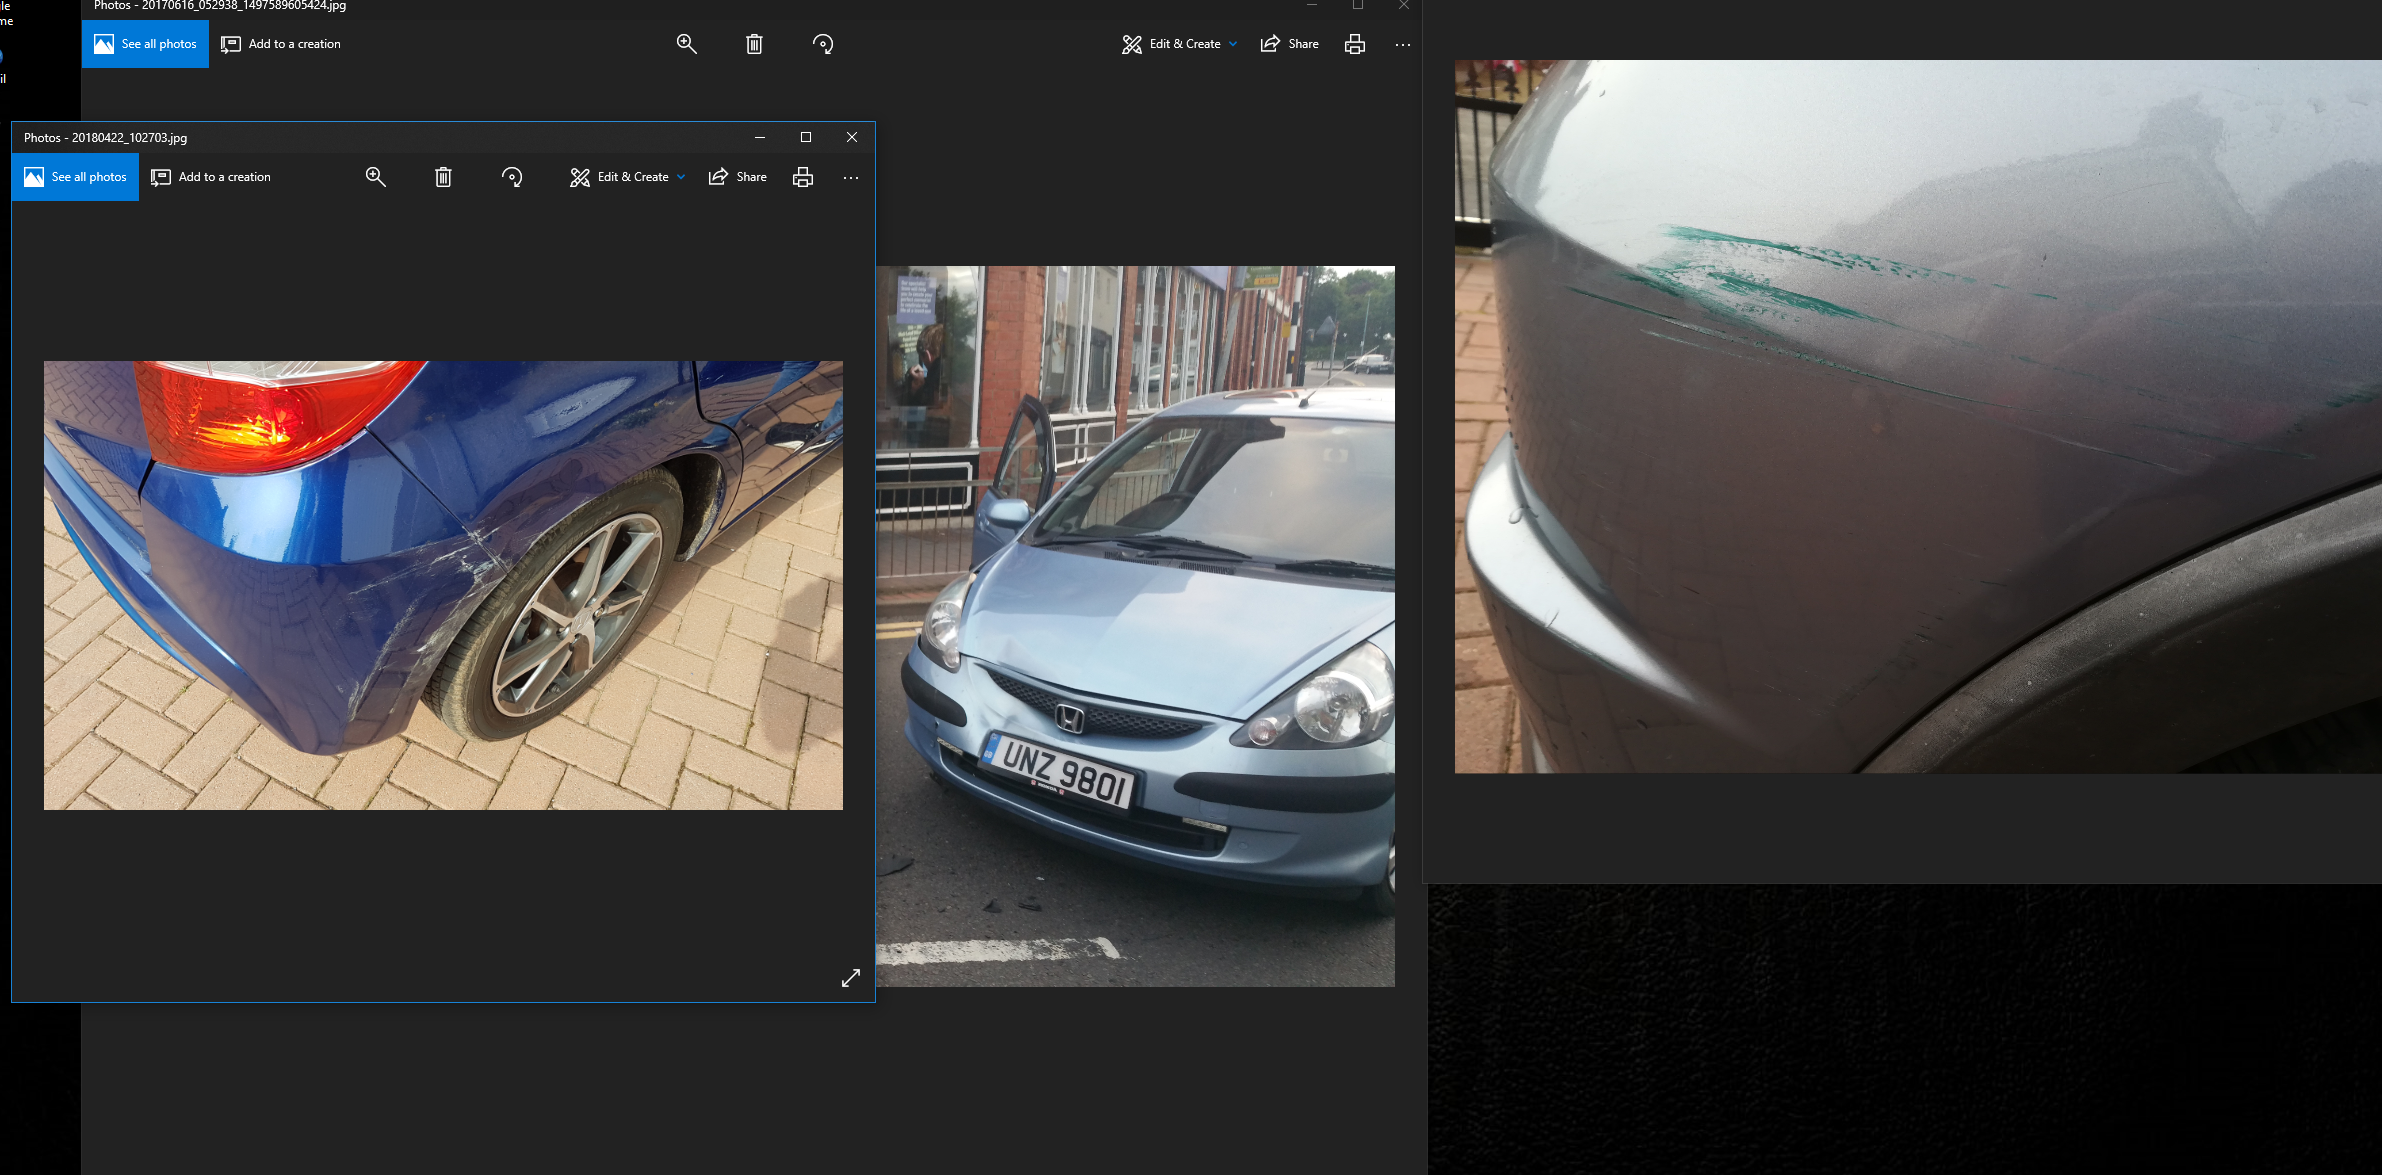Click zoom icon in background Photos window
The height and width of the screenshot is (1175, 2382).
tap(686, 44)
